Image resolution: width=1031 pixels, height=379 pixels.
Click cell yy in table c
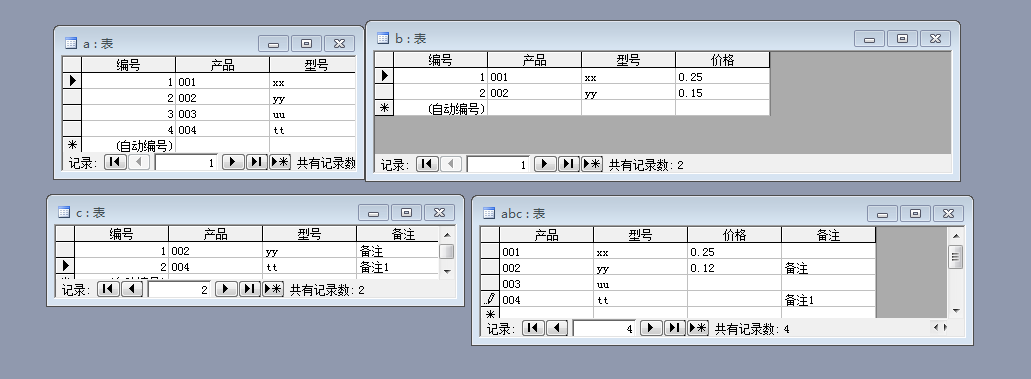(x=309, y=250)
